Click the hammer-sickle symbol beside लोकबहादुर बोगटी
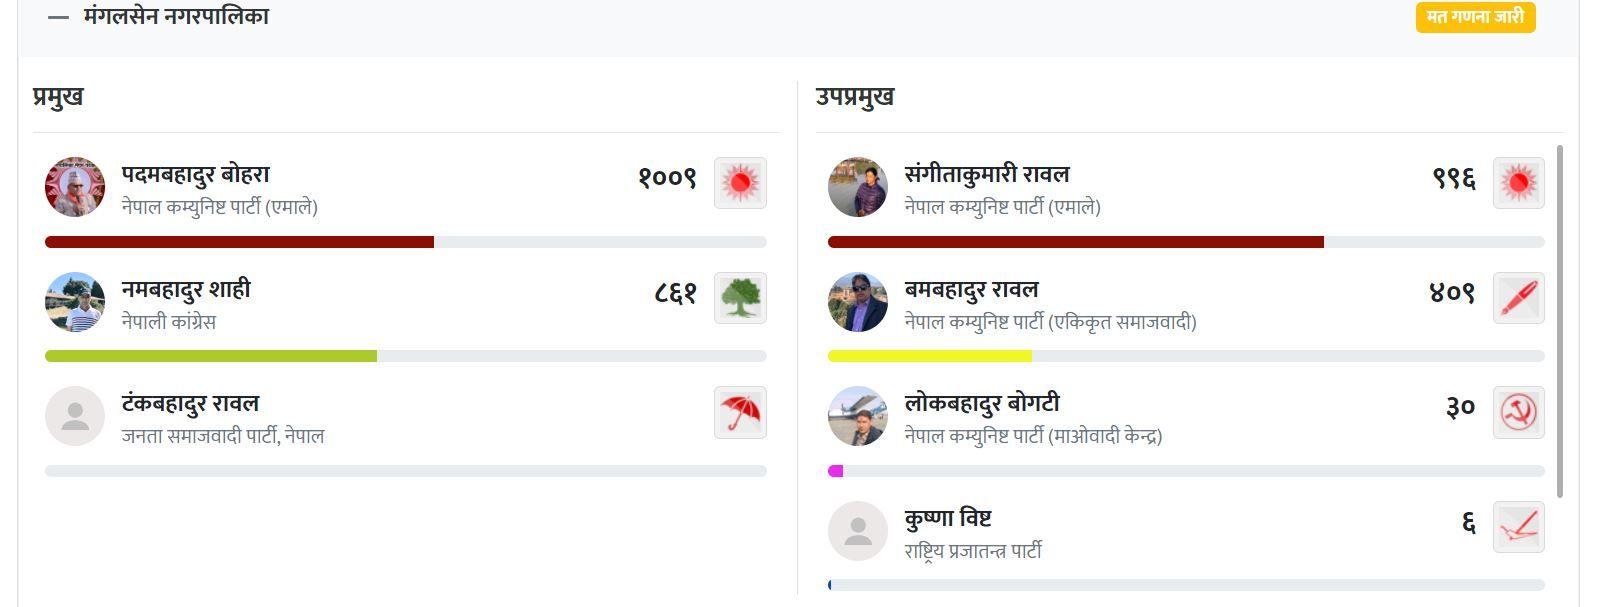The image size is (1599, 607). [1518, 412]
